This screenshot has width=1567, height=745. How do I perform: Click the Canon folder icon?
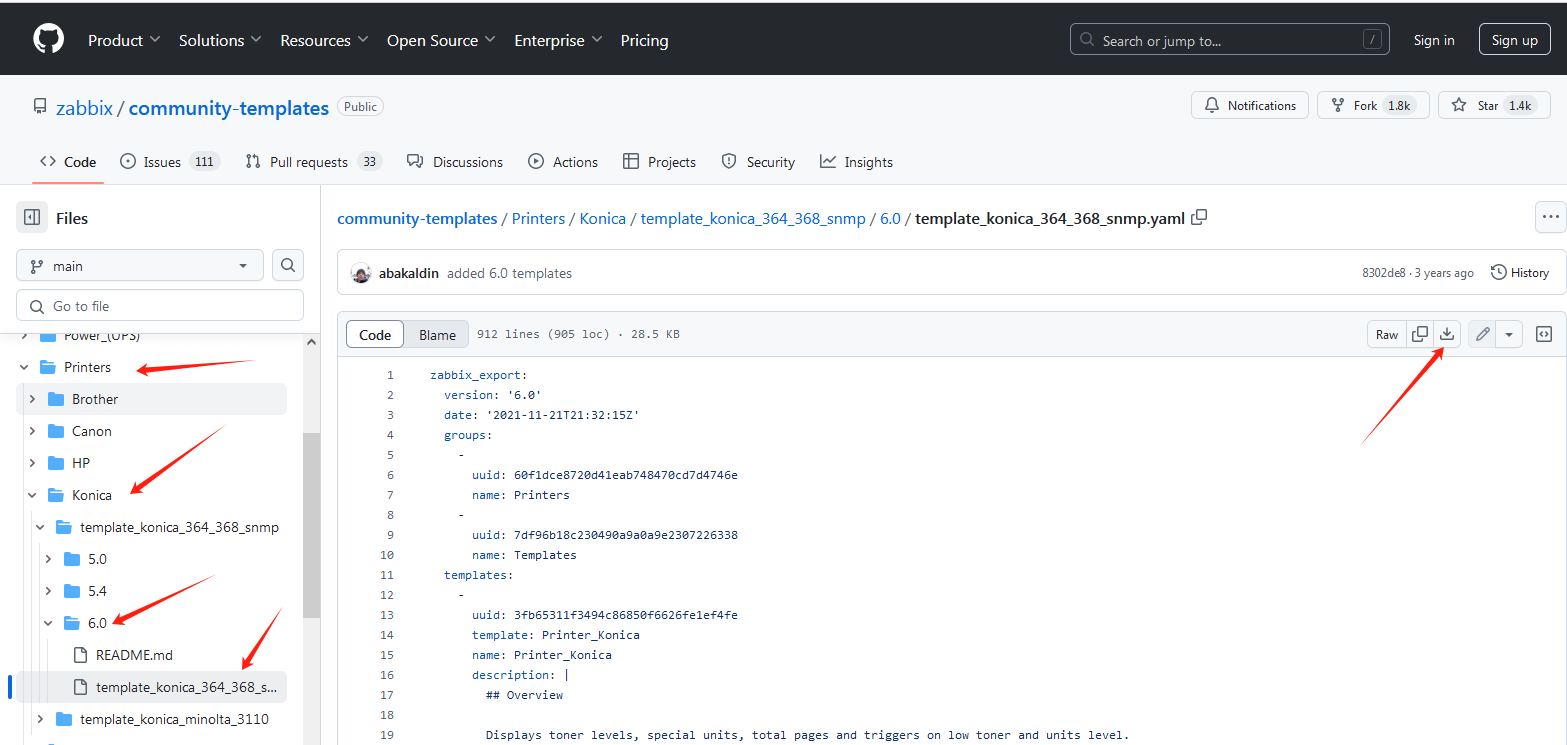tap(56, 431)
